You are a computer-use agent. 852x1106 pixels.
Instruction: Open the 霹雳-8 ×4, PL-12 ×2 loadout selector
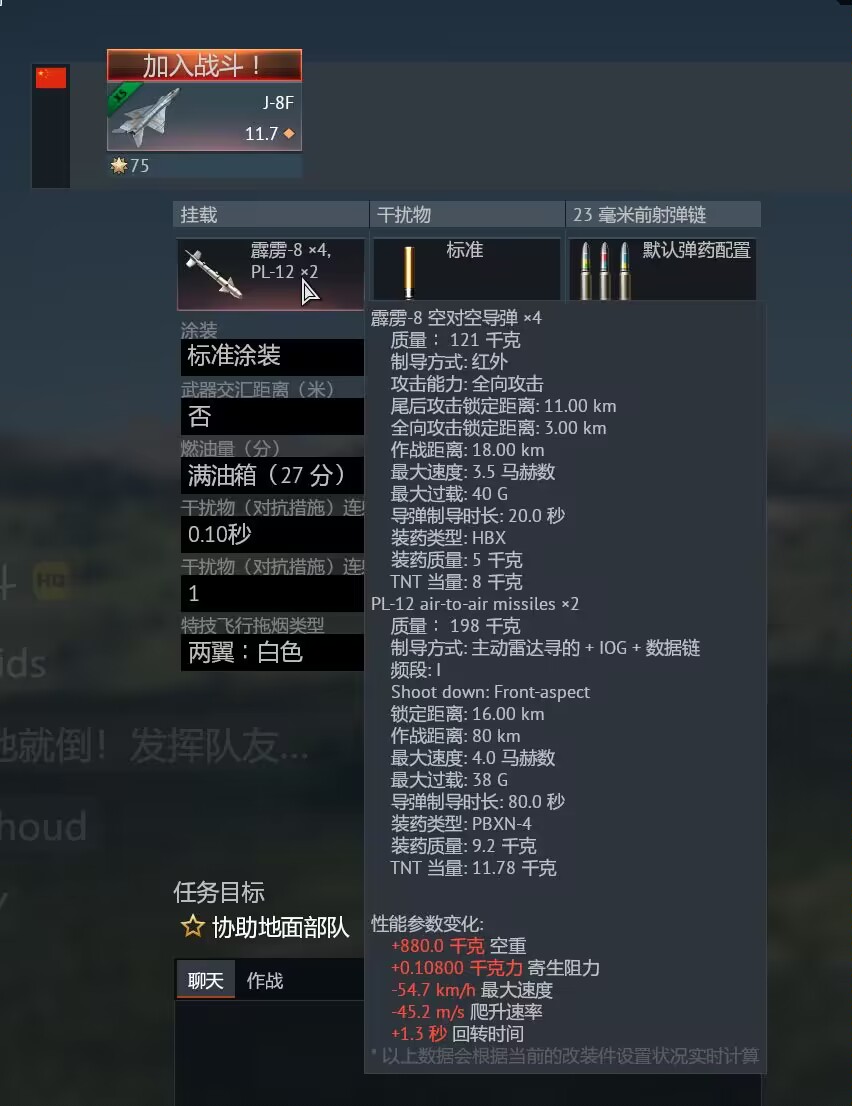coord(271,274)
